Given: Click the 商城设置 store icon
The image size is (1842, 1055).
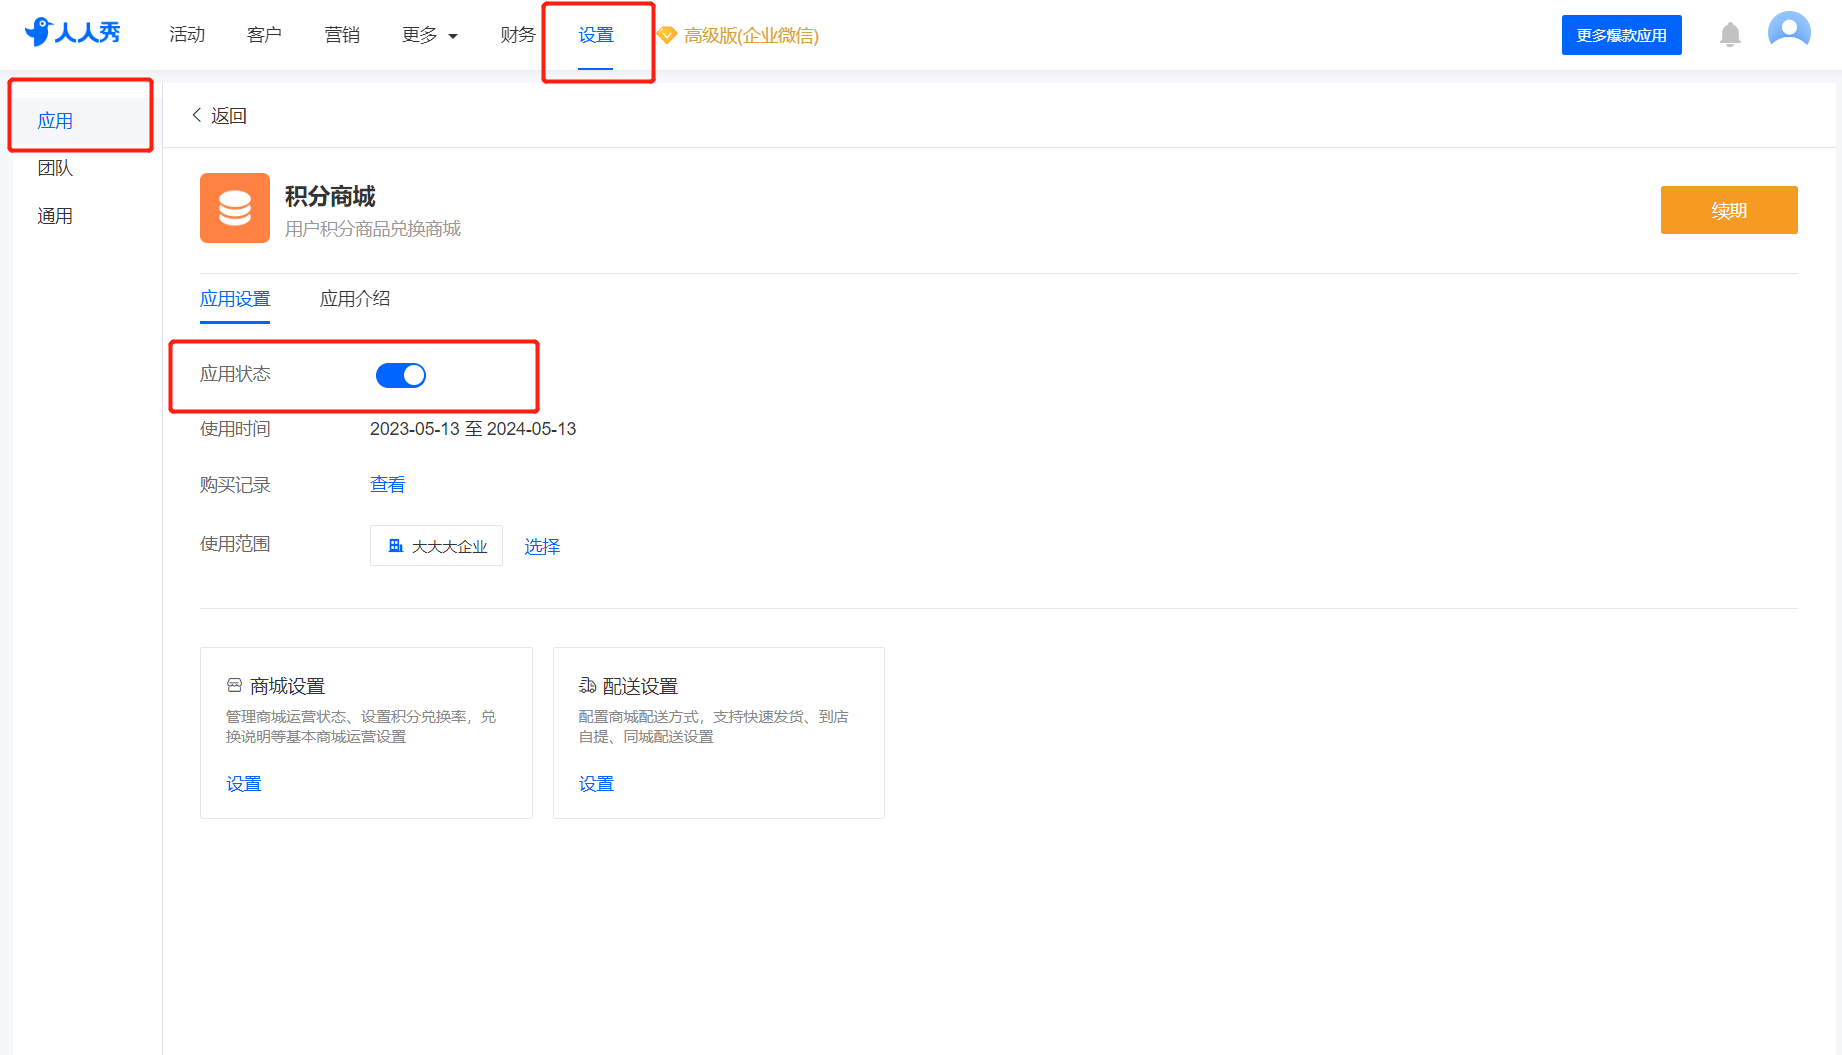Looking at the screenshot, I should coord(234,685).
